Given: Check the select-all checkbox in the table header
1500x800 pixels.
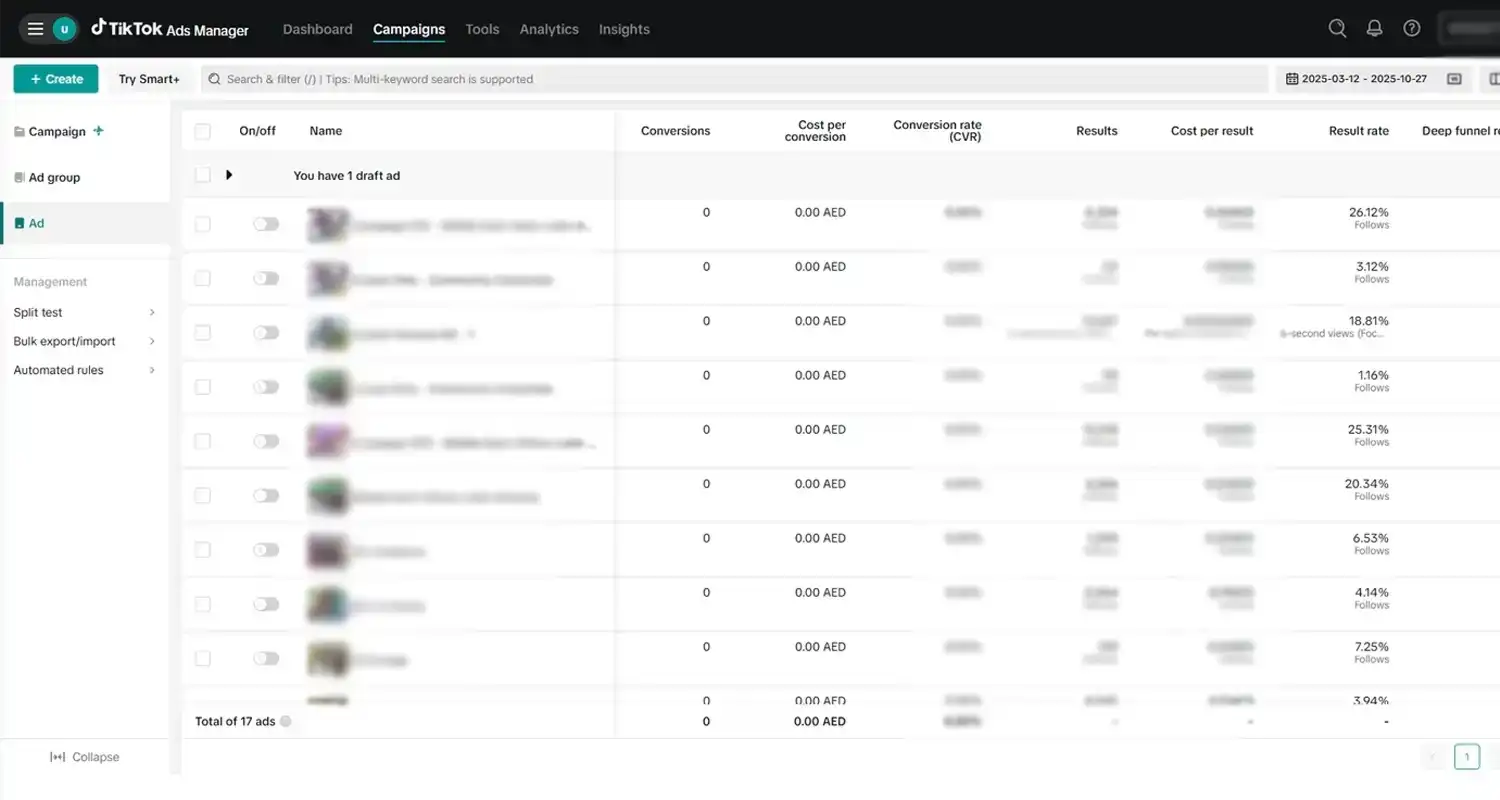Looking at the screenshot, I should coord(203,131).
